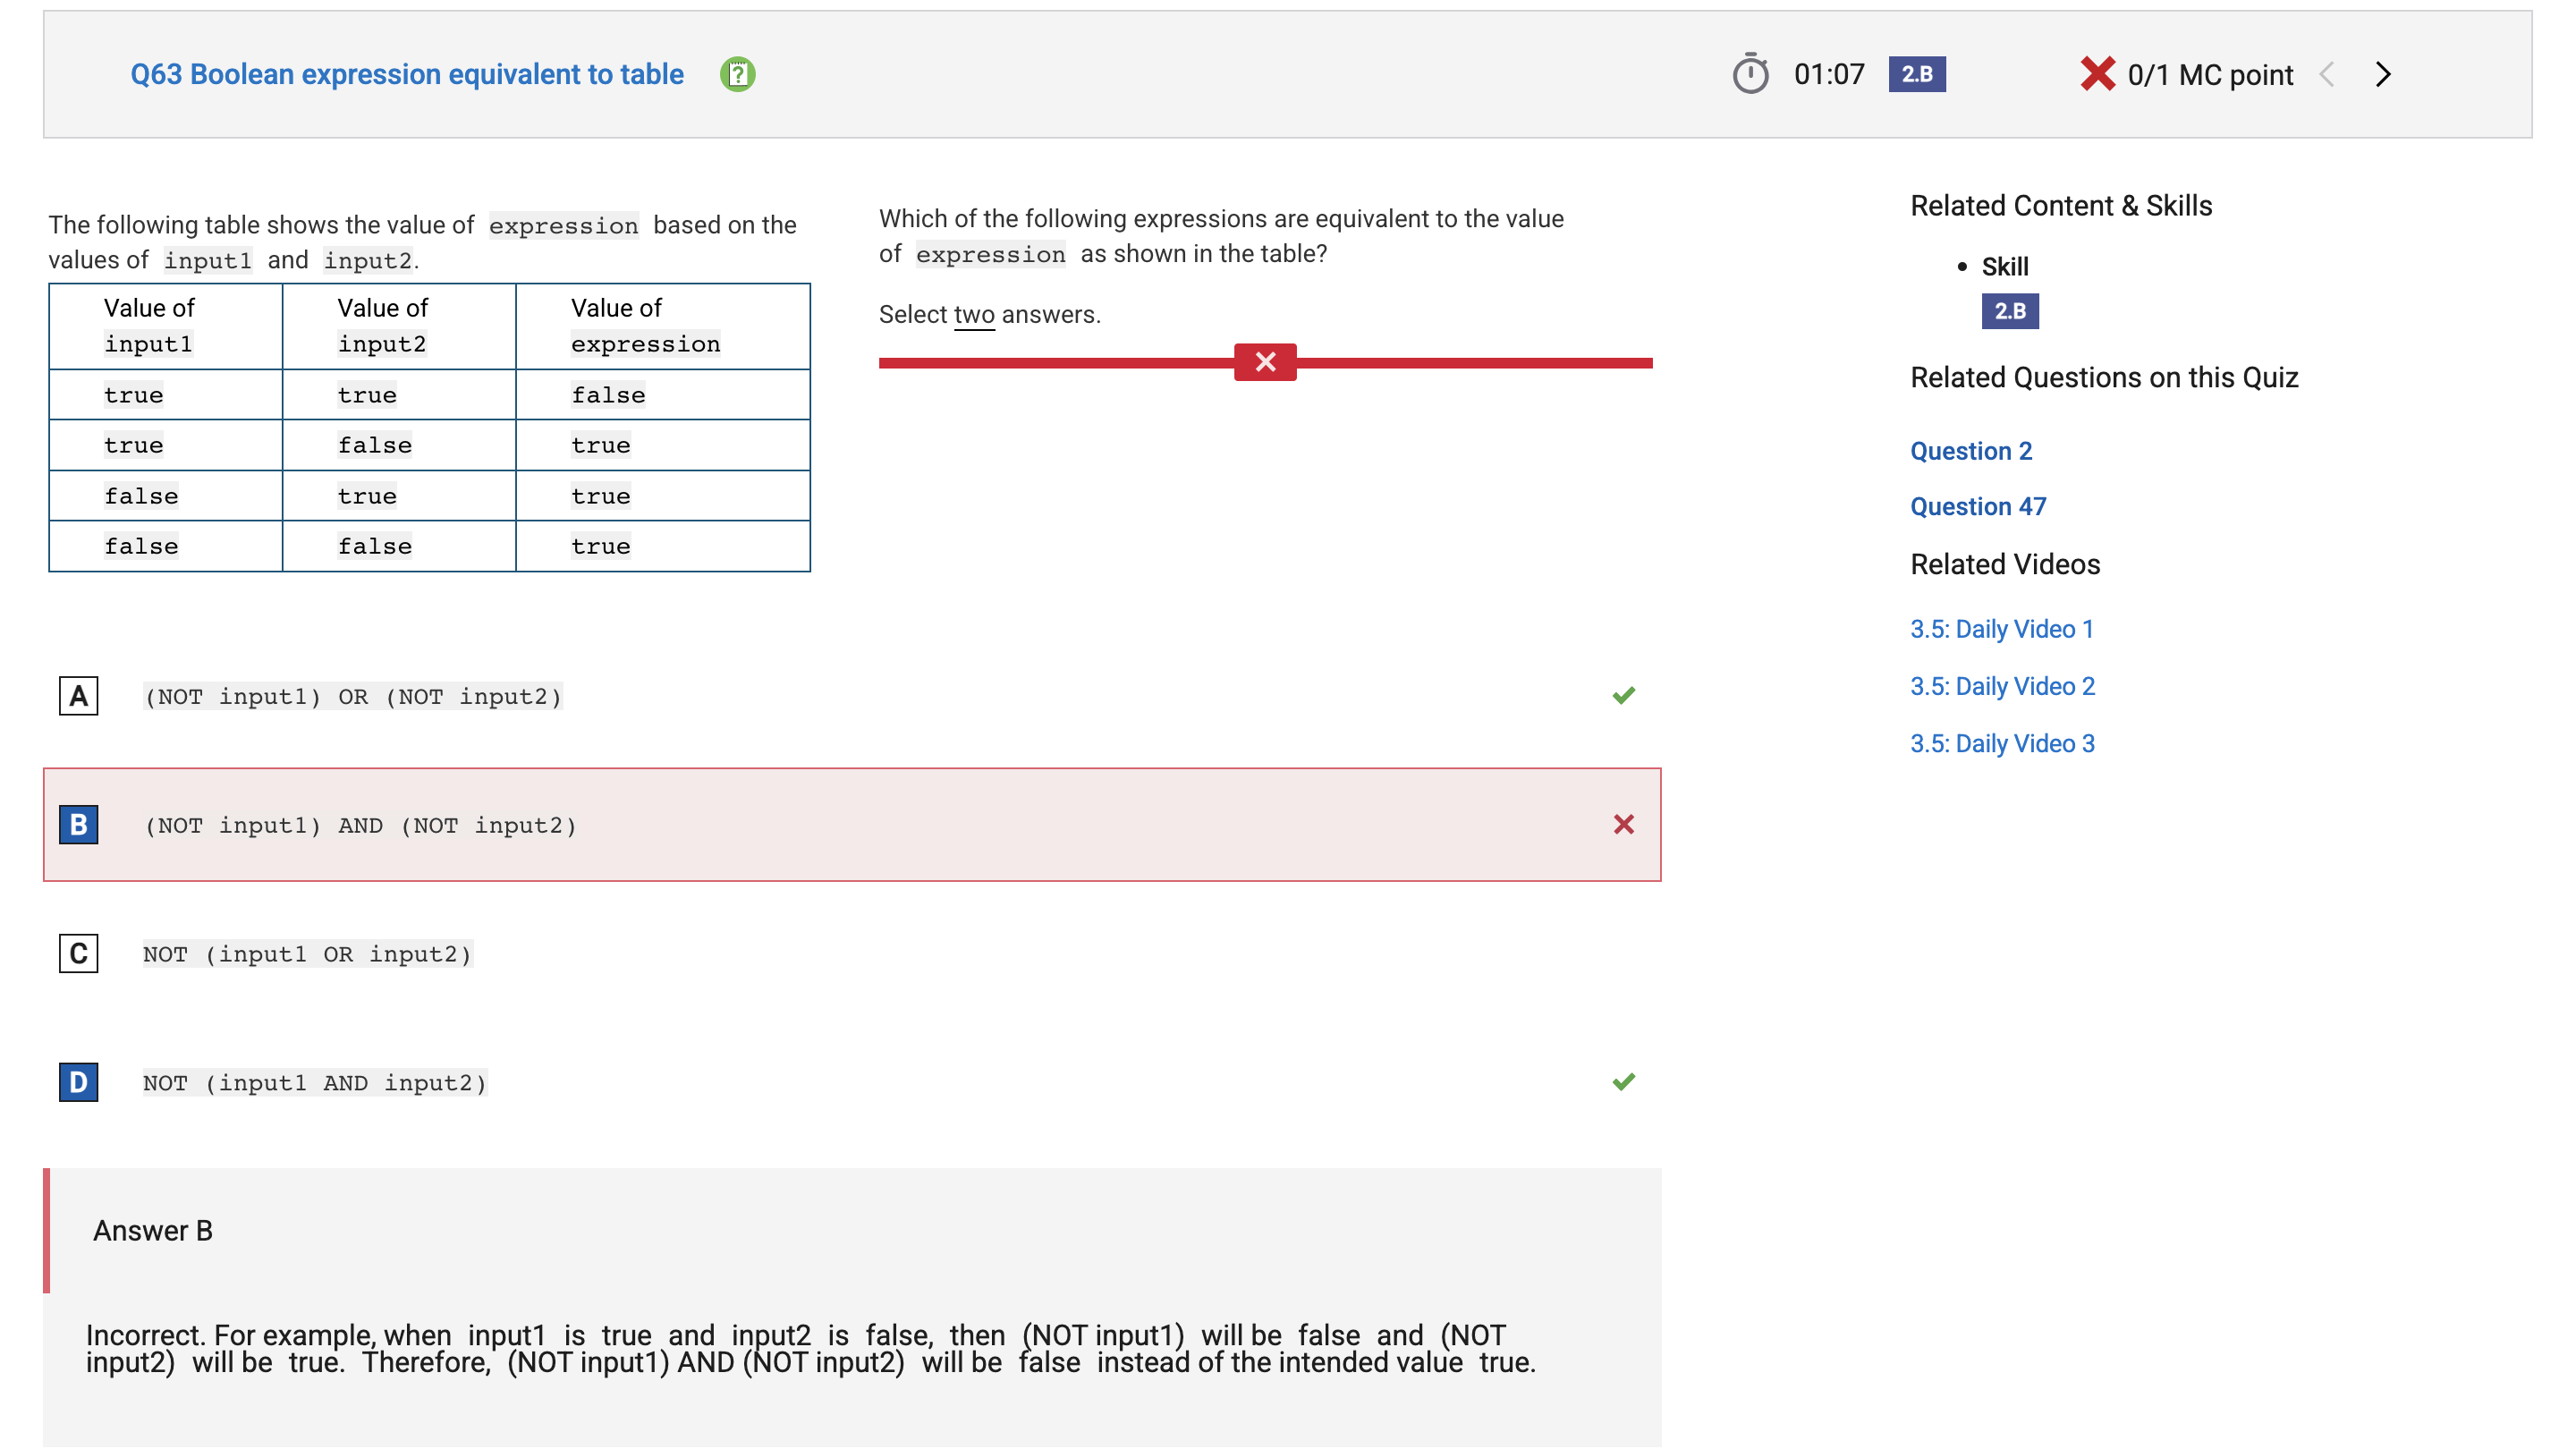Click the Answer B feedback heading

click(x=153, y=1231)
